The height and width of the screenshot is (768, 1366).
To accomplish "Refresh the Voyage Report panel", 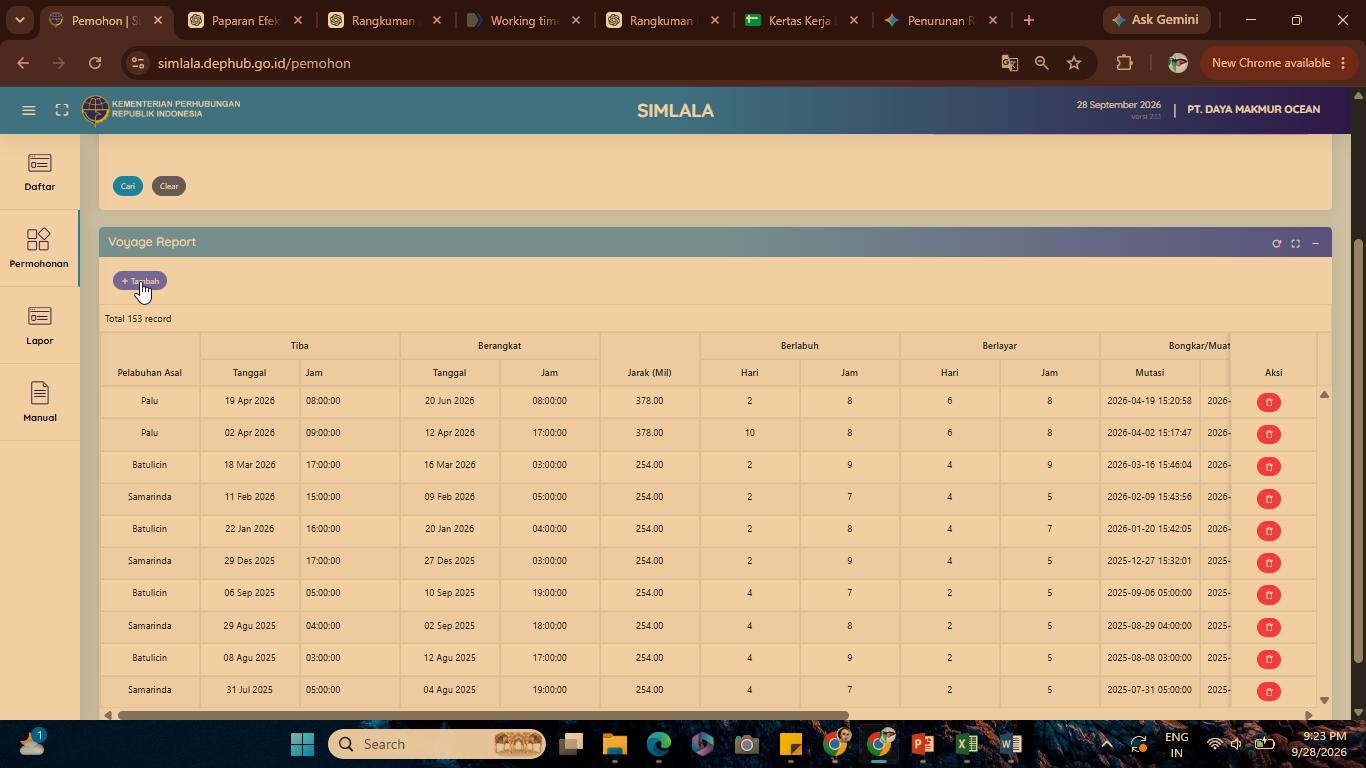I will tap(1276, 243).
